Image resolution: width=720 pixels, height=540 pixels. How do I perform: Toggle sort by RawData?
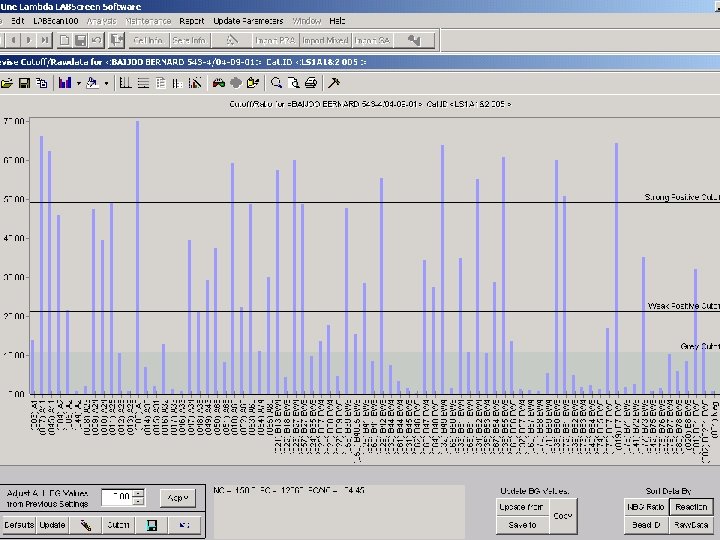[690, 524]
